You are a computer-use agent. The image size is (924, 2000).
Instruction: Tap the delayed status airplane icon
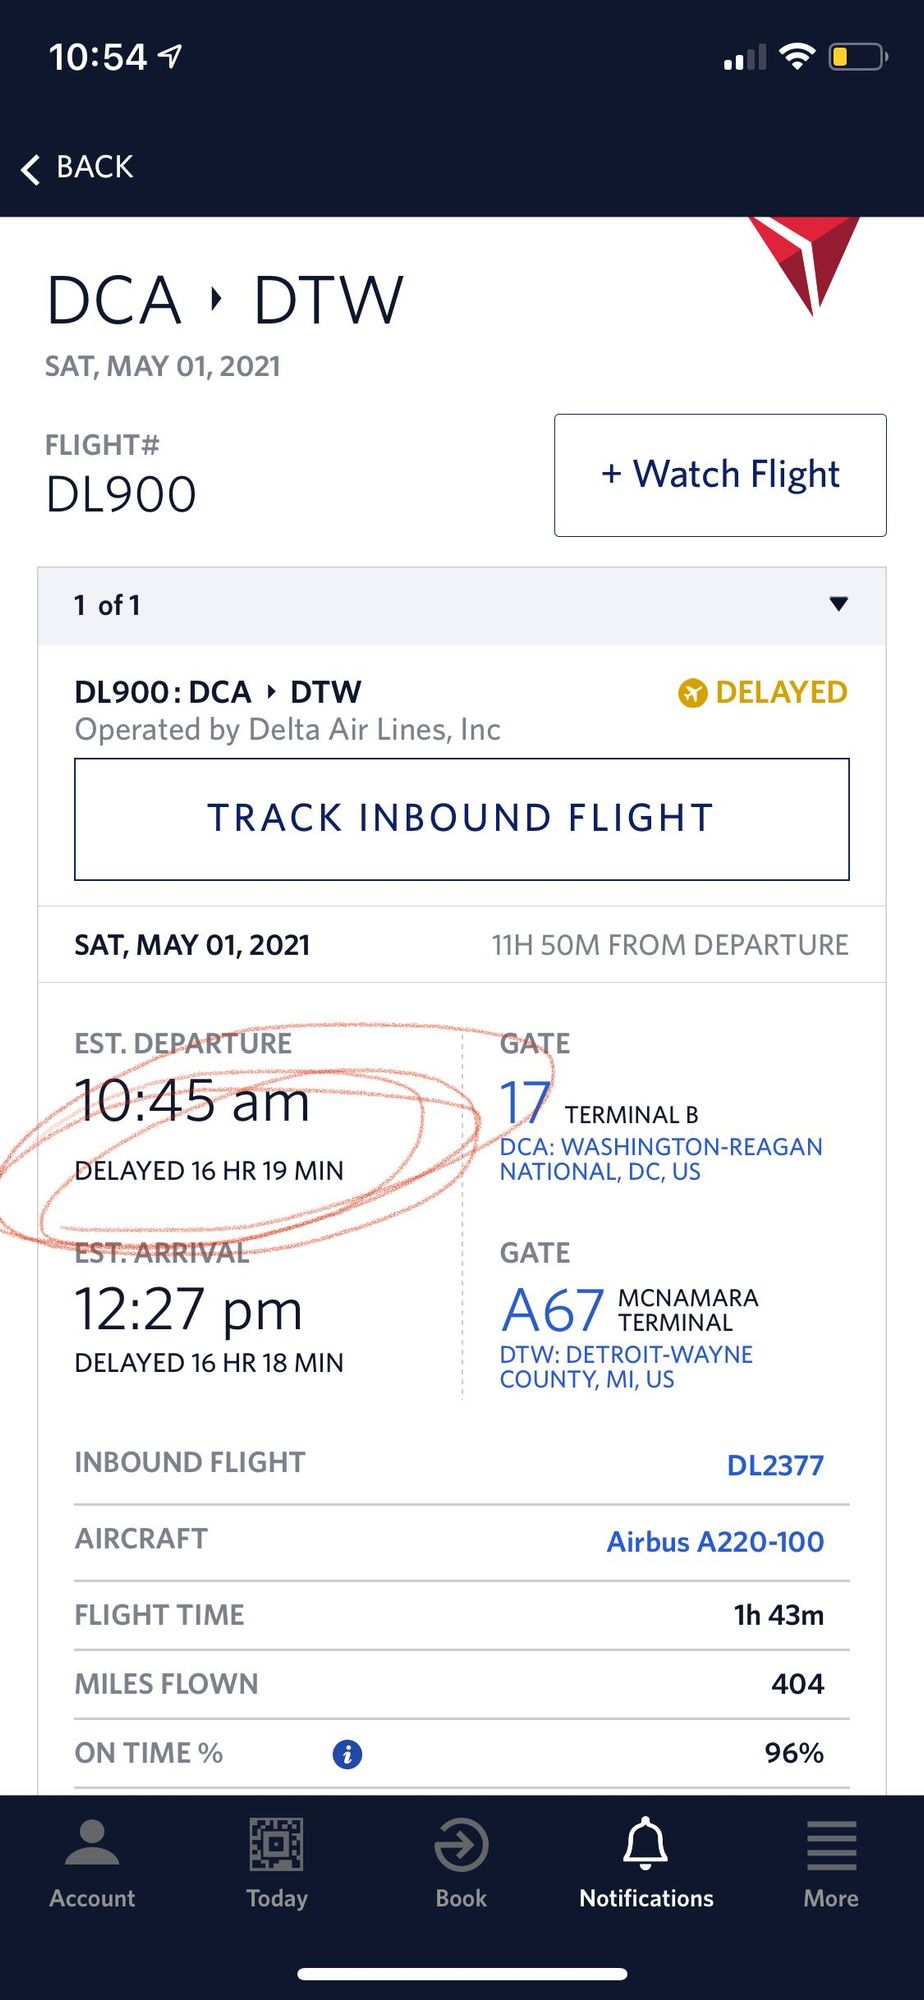(692, 692)
